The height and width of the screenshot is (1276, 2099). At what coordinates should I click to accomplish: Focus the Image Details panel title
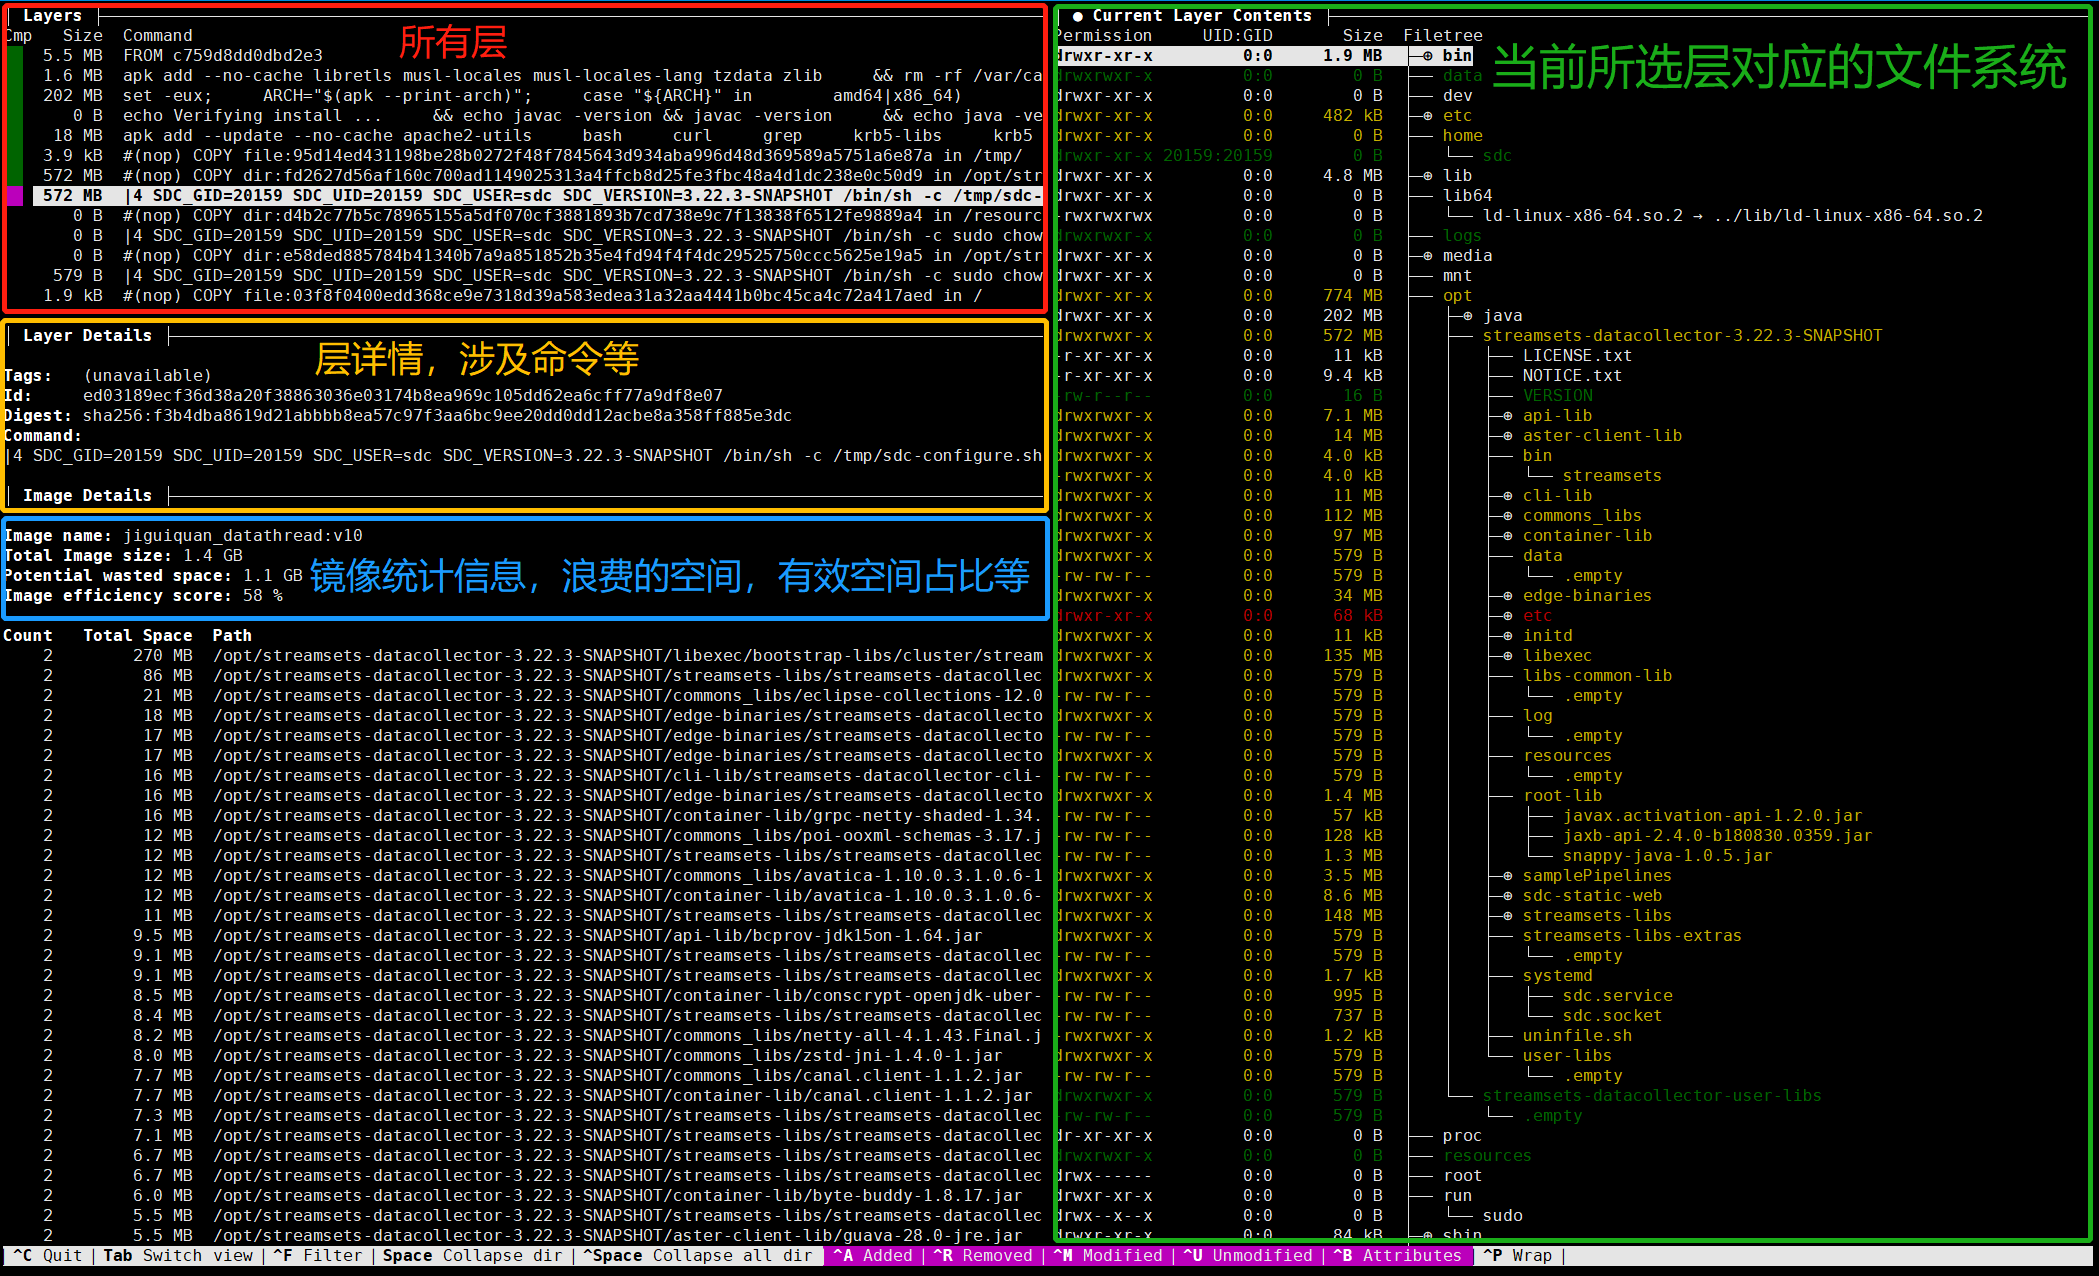point(88,496)
